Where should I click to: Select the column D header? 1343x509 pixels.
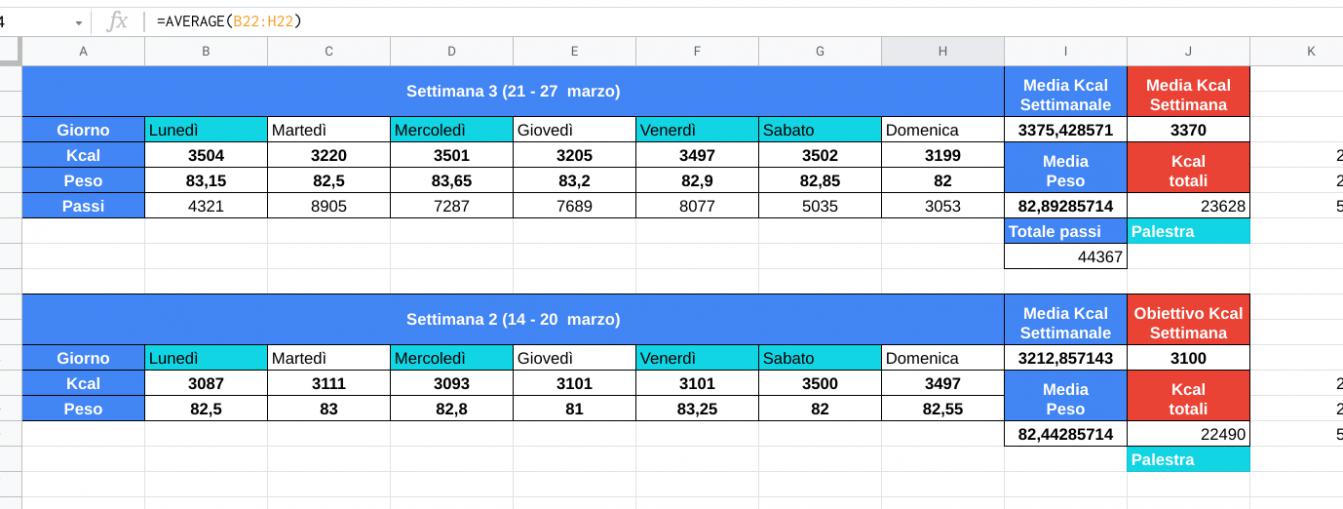click(x=451, y=51)
